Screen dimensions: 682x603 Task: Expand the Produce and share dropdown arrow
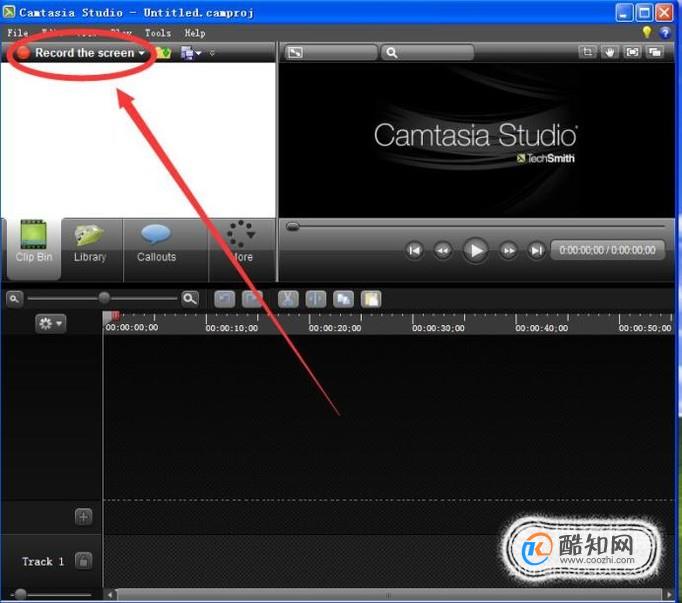click(198, 53)
